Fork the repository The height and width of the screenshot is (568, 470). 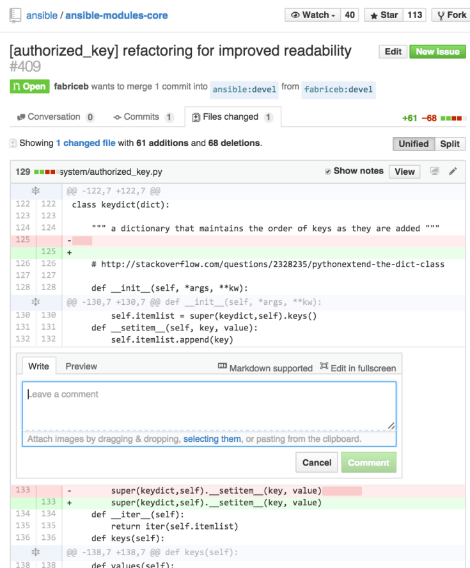451,15
